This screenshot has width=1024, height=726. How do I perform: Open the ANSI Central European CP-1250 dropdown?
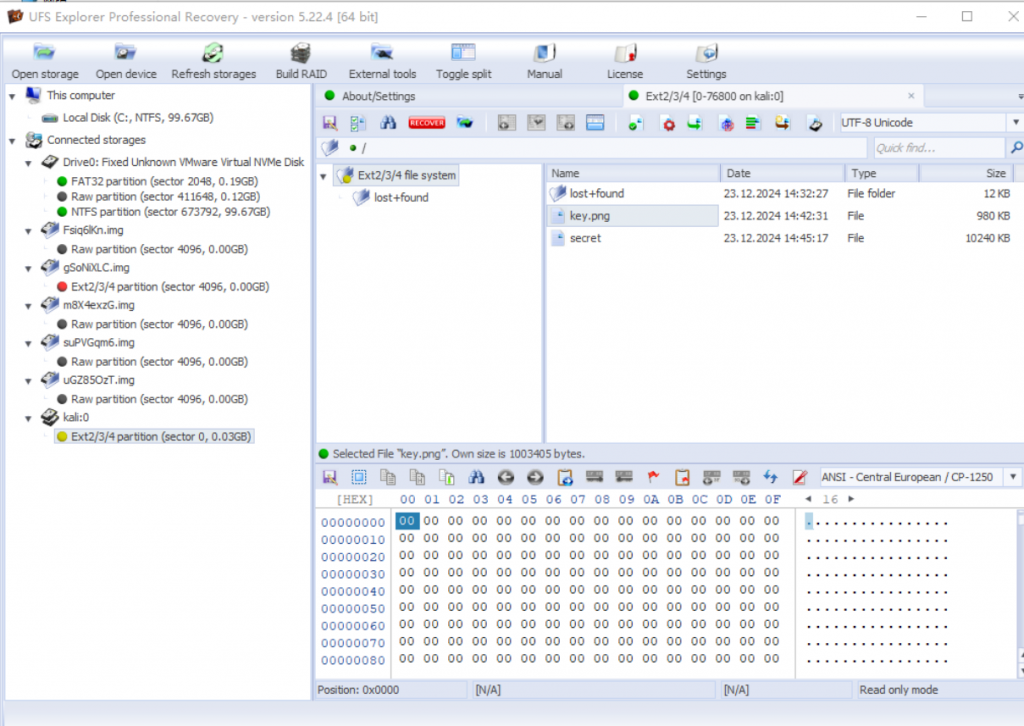[1013, 477]
